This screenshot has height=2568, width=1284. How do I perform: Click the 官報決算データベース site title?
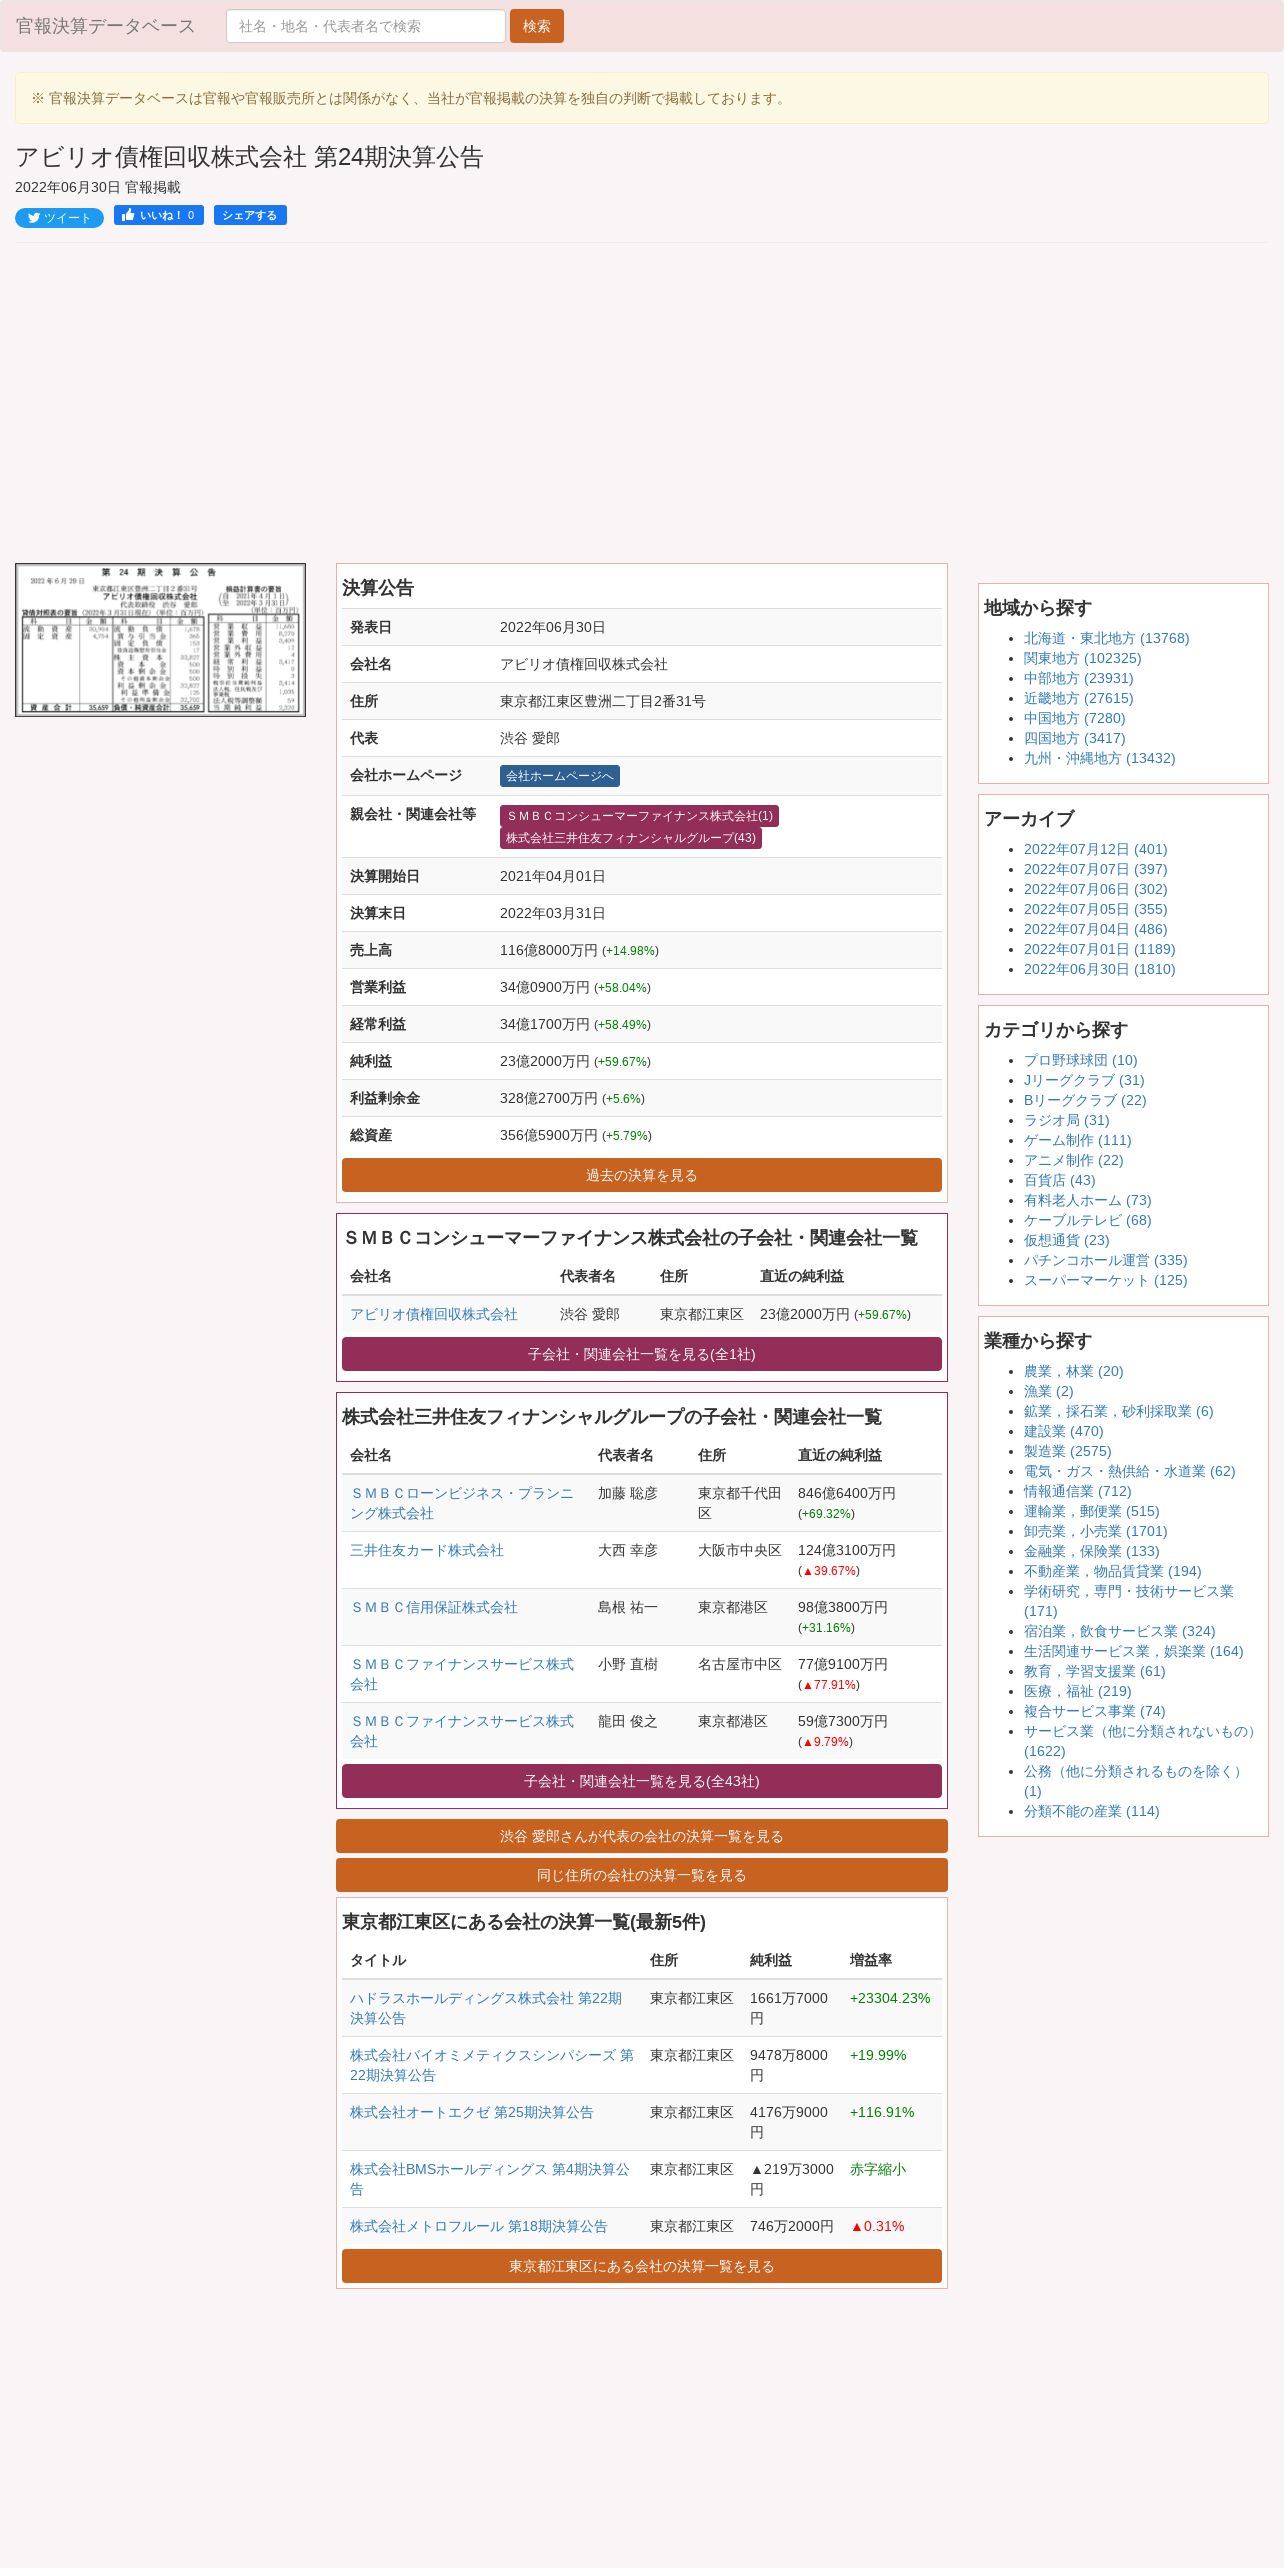105,26
